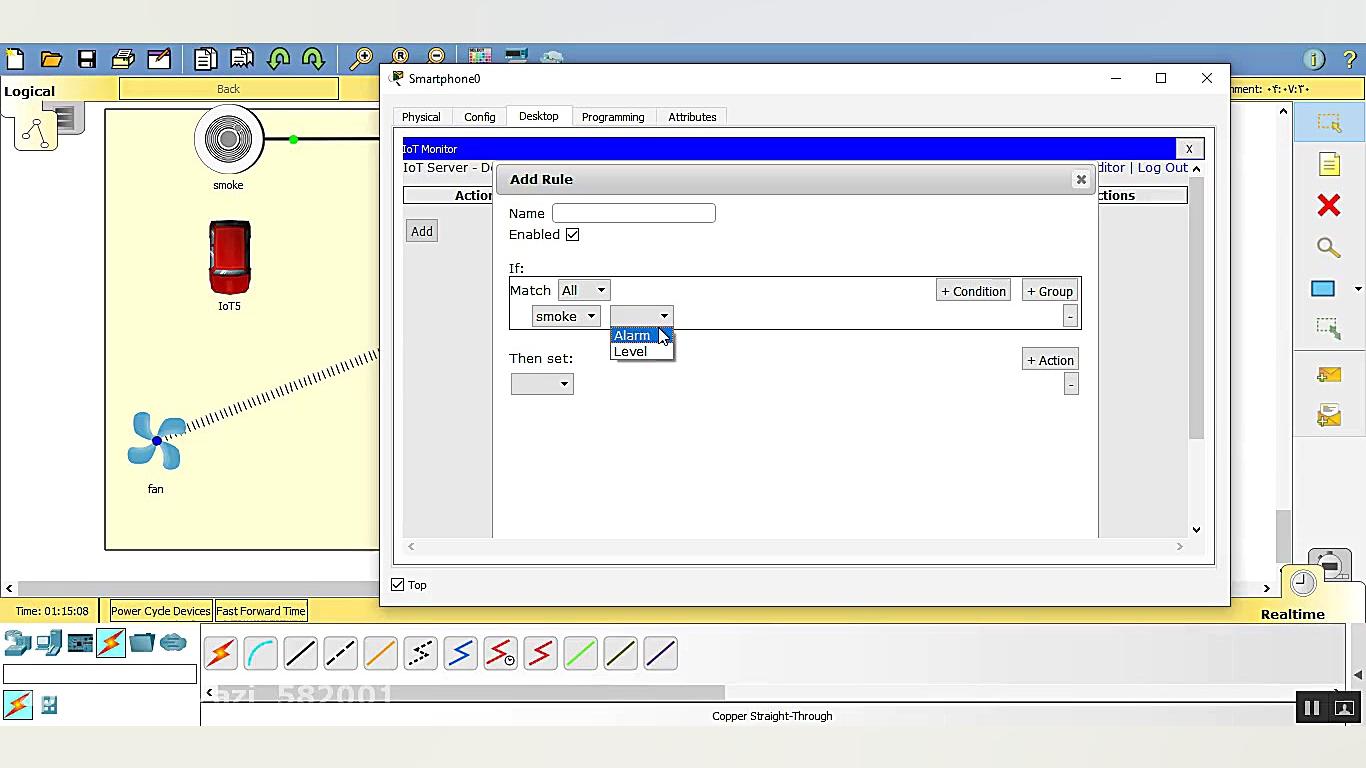Image resolution: width=1366 pixels, height=768 pixels.
Task: Click the New file icon
Action: point(14,59)
